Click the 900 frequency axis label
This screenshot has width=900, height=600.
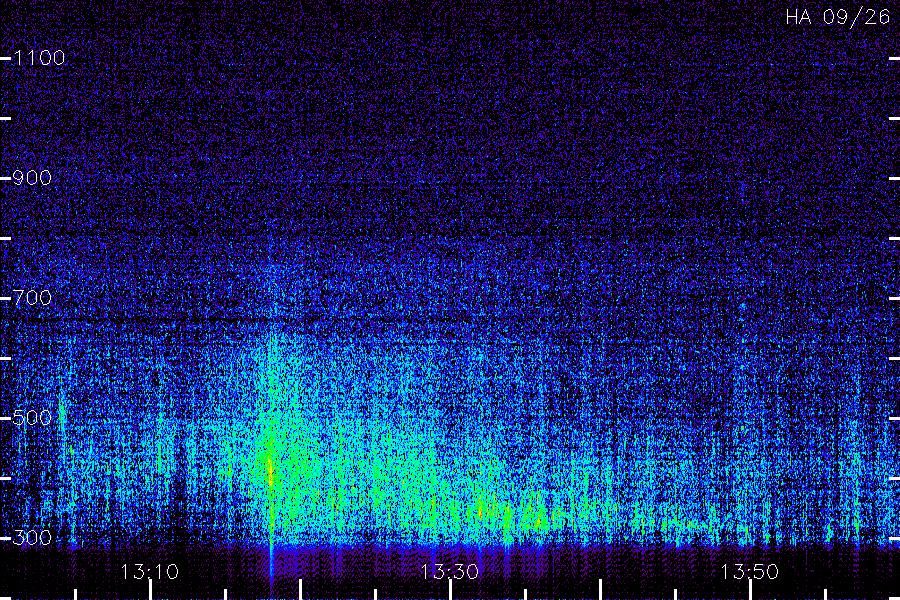(x=32, y=178)
